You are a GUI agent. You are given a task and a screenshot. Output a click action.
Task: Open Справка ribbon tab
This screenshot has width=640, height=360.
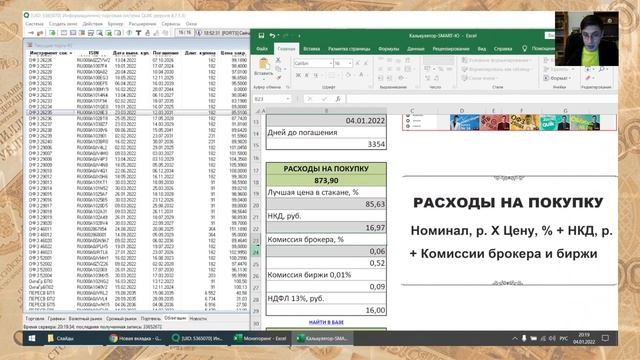[x=502, y=49]
